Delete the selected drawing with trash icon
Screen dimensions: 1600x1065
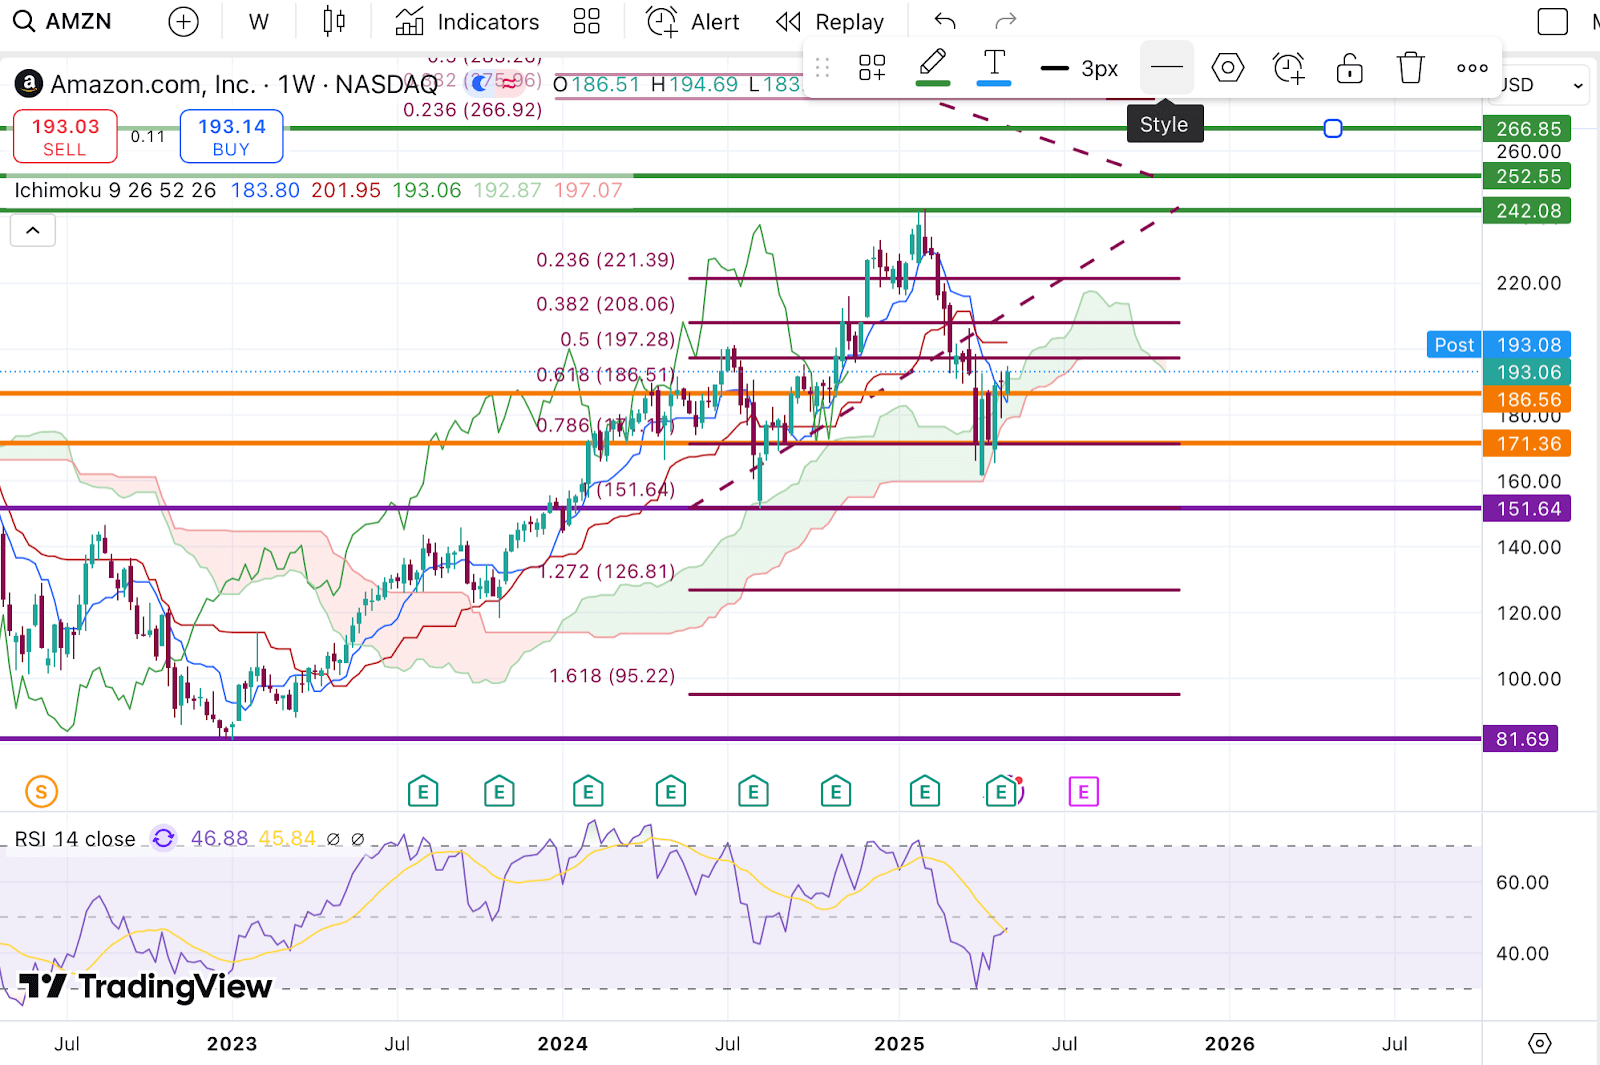pyautogui.click(x=1410, y=68)
